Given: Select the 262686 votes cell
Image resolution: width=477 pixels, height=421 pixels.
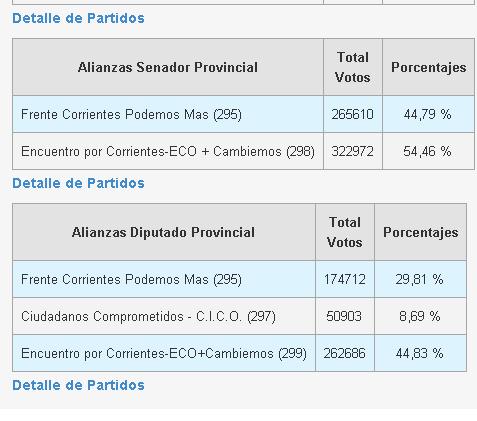Looking at the screenshot, I should 345,353.
